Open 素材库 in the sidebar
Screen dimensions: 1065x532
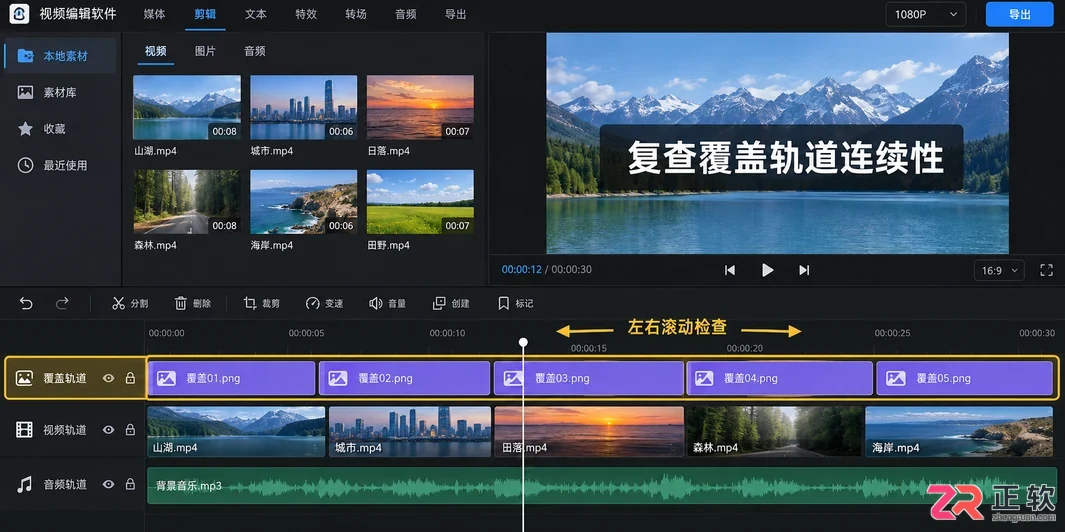(59, 92)
